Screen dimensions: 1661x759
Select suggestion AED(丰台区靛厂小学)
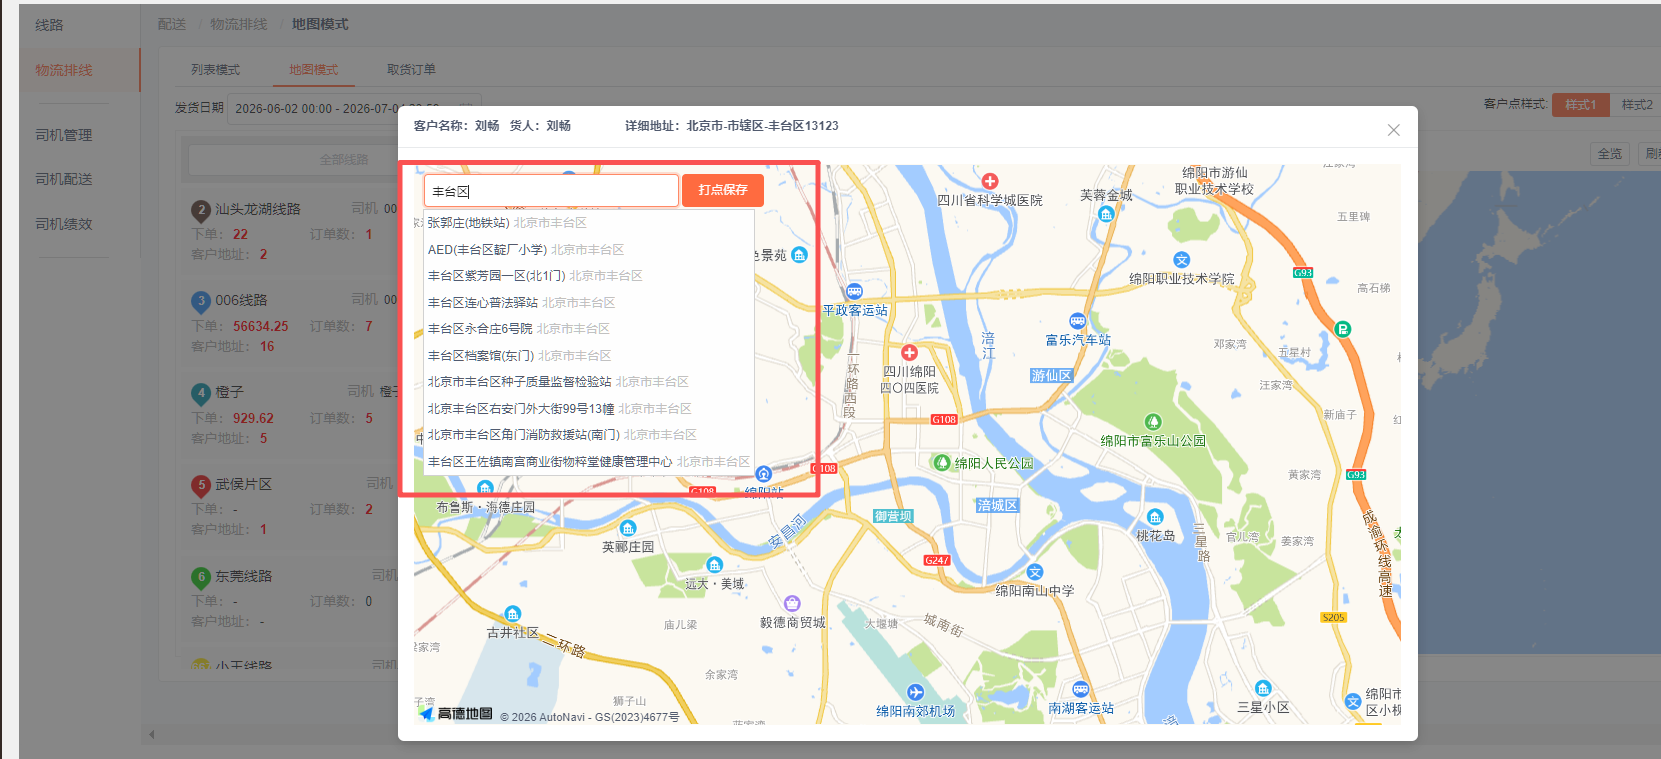588,249
